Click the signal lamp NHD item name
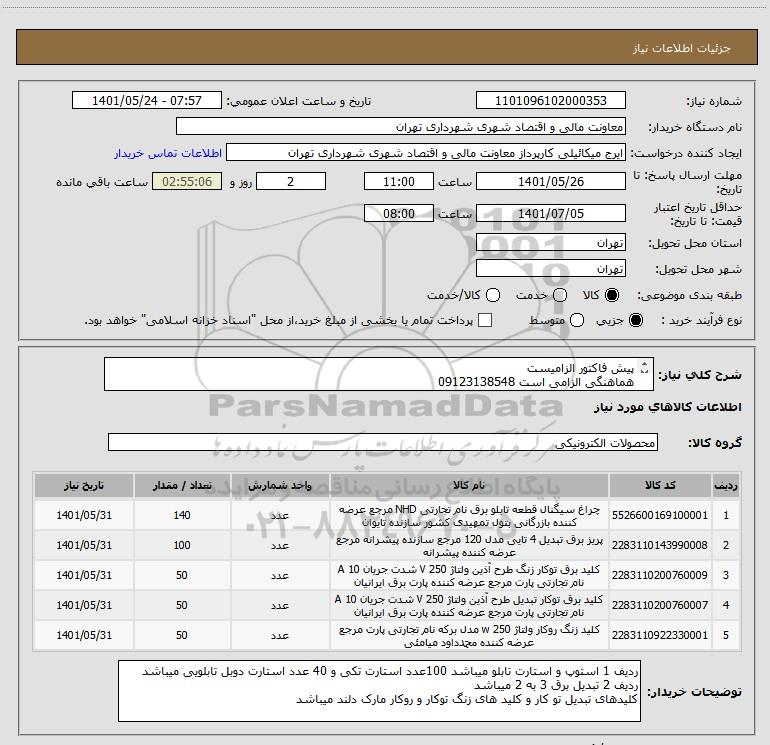This screenshot has height=745, width=770. [469, 516]
